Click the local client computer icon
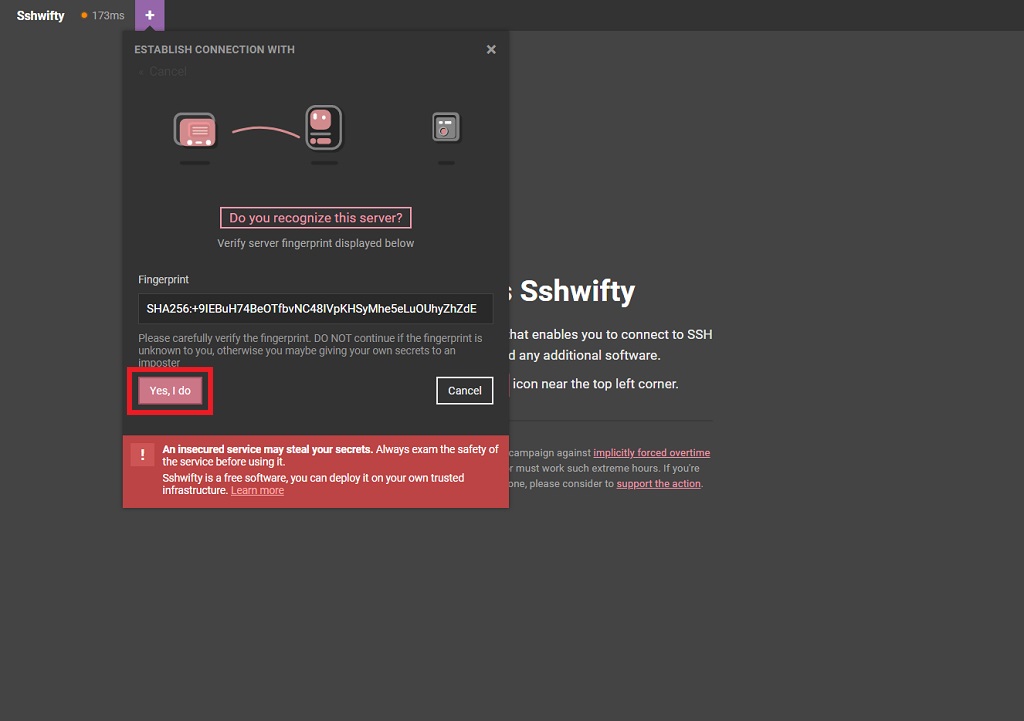Screen dimensions: 1024x721 tap(195, 130)
